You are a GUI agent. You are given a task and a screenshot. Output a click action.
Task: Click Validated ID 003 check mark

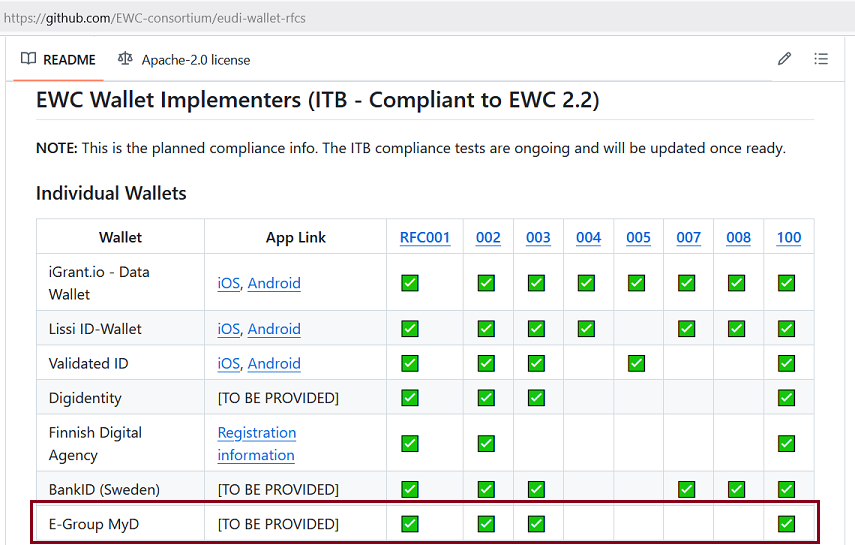point(536,363)
